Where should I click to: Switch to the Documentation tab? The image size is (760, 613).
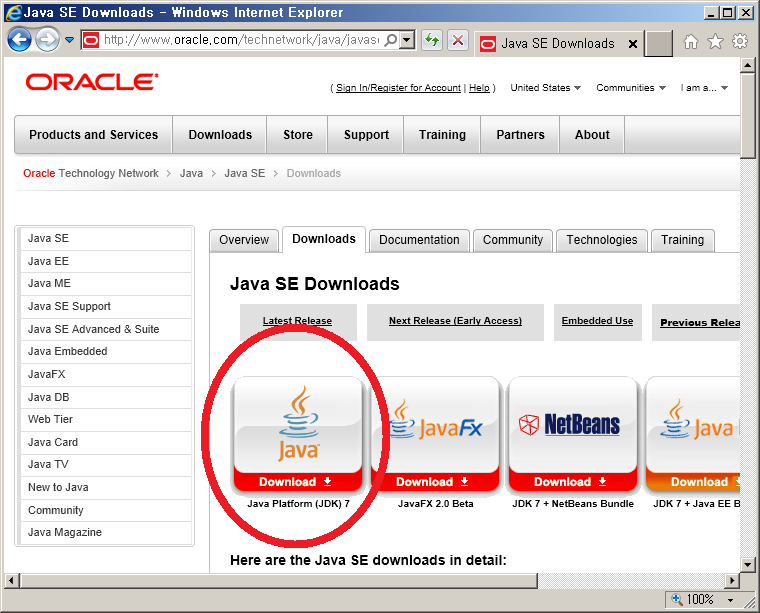pos(419,240)
